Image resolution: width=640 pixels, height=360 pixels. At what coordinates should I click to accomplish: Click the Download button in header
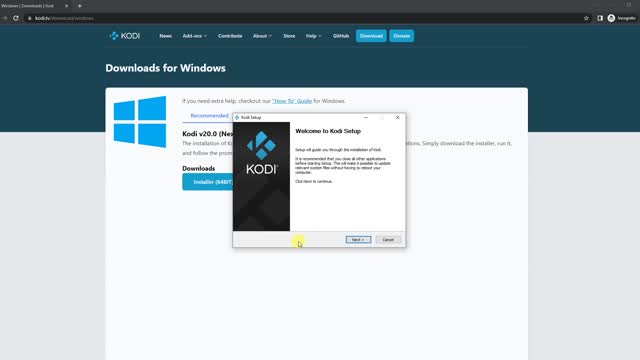pos(371,36)
